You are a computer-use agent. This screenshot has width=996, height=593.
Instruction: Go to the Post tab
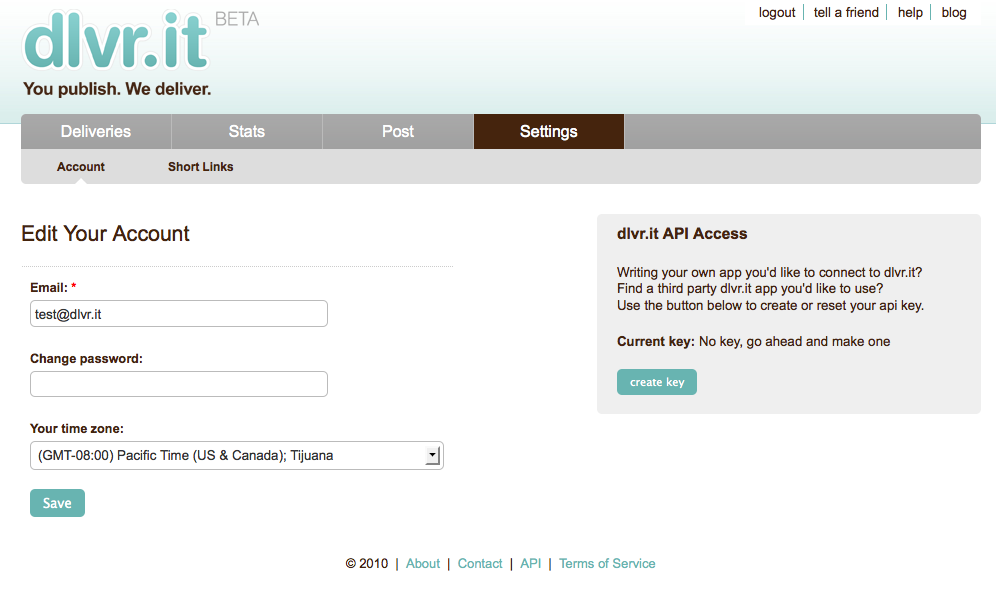398,131
